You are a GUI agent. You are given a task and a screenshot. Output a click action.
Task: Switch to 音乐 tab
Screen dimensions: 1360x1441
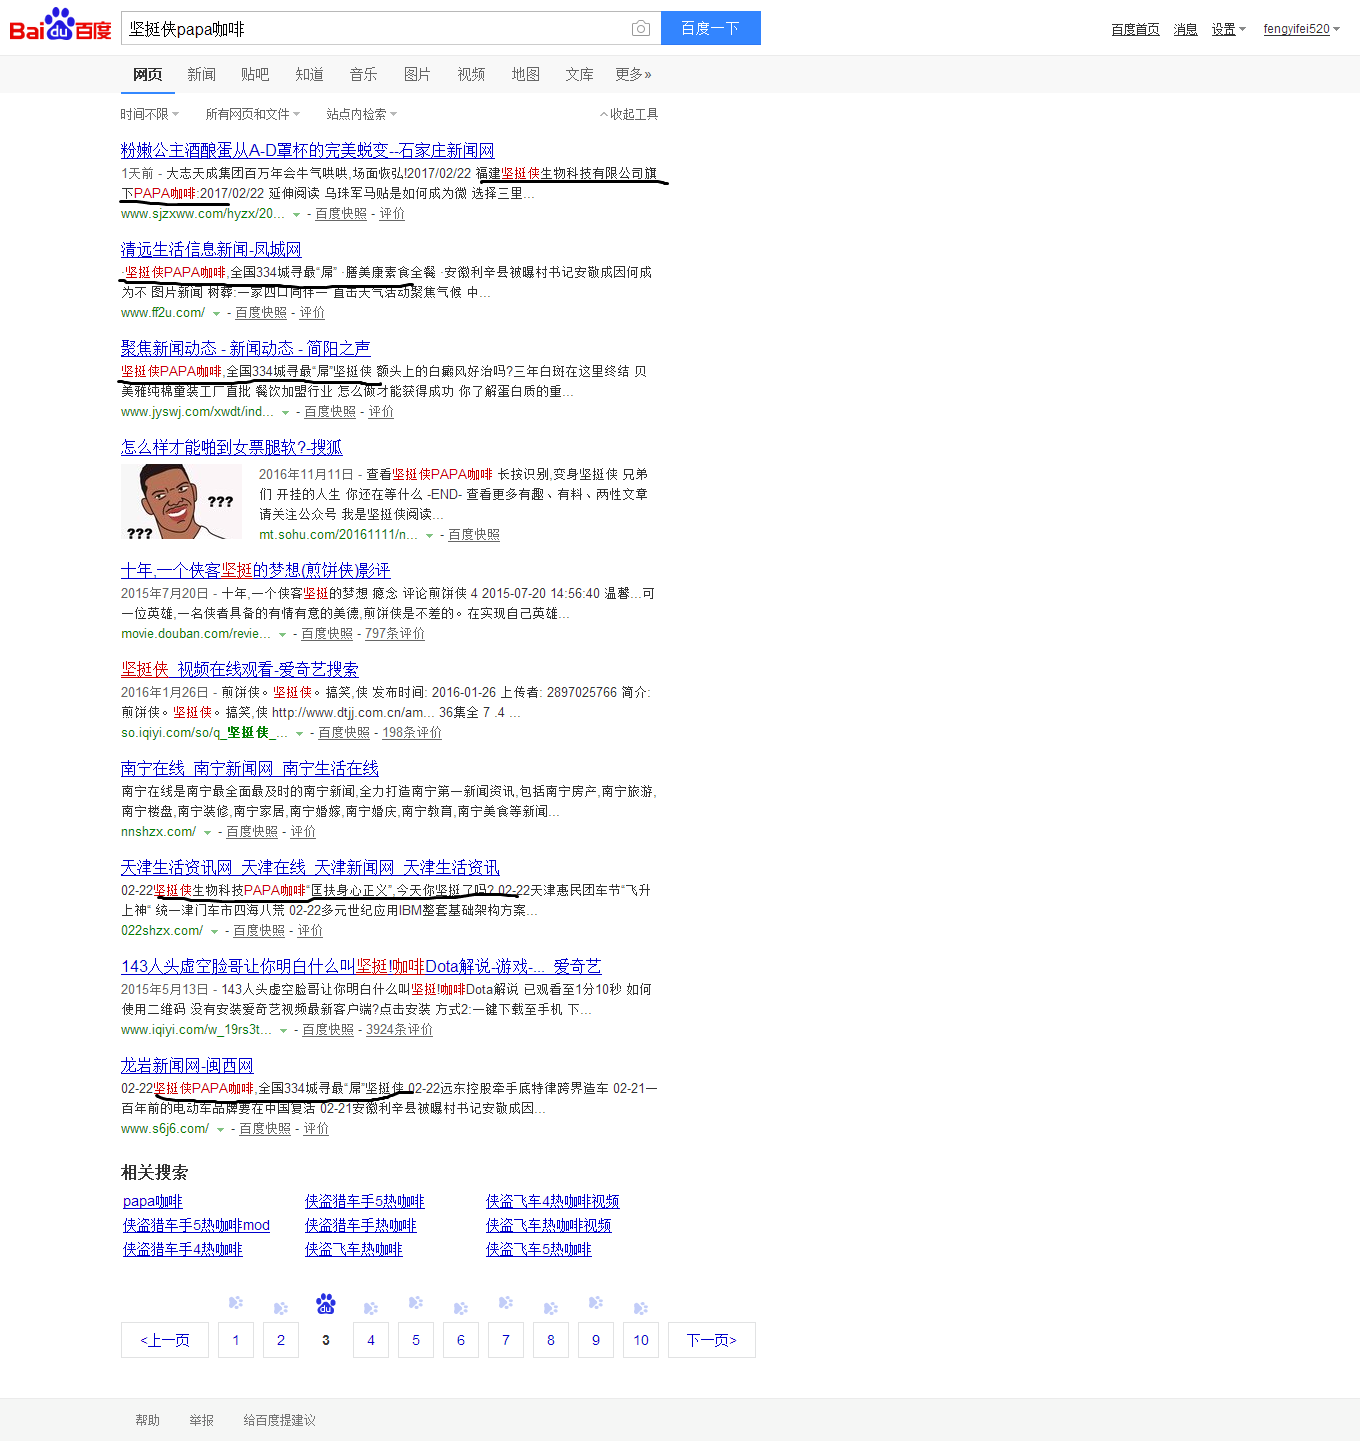click(x=363, y=74)
